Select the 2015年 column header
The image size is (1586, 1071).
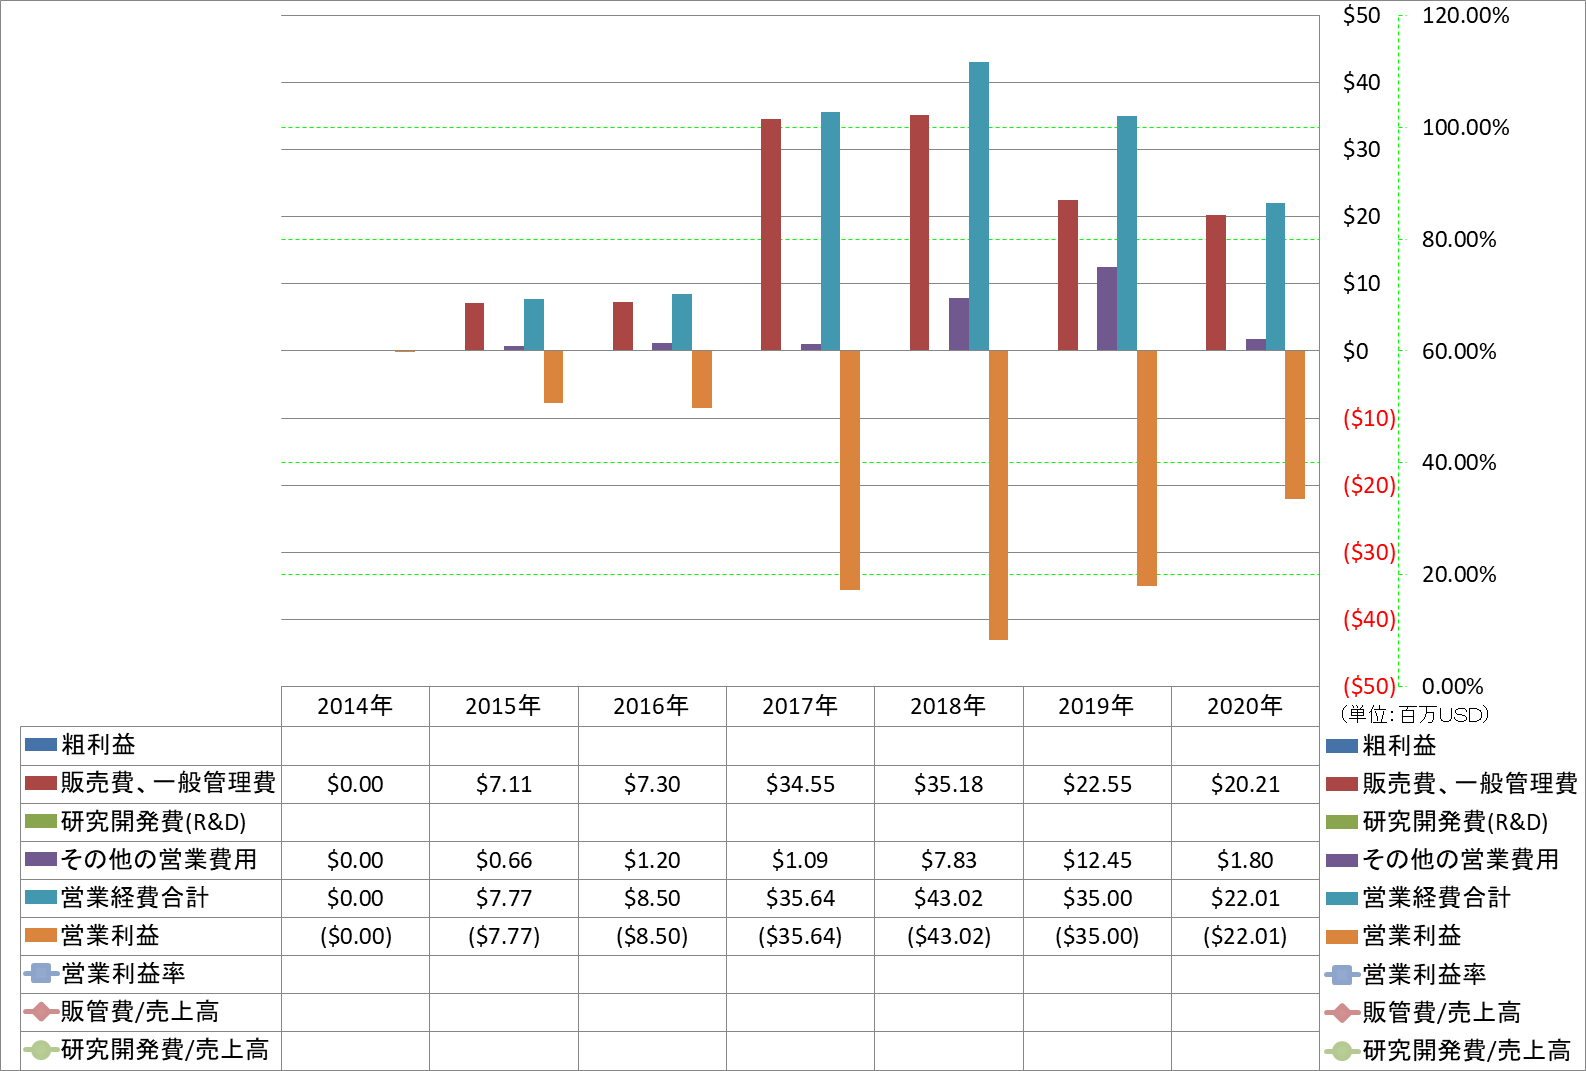[x=503, y=706]
